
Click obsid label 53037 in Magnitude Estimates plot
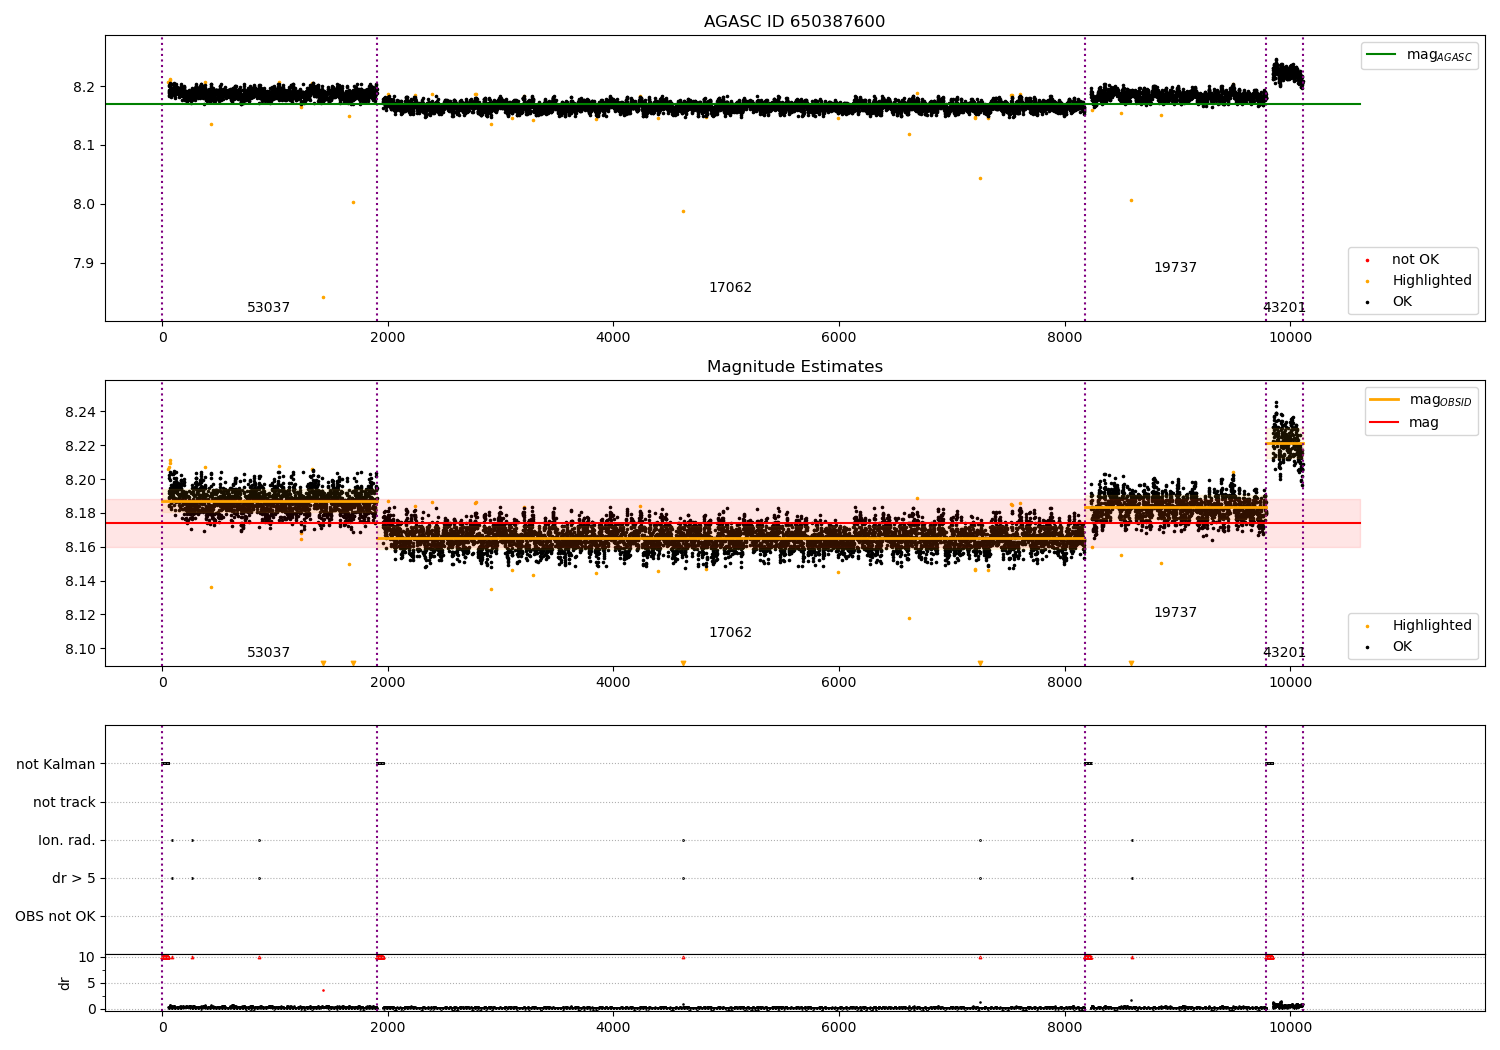pos(268,653)
